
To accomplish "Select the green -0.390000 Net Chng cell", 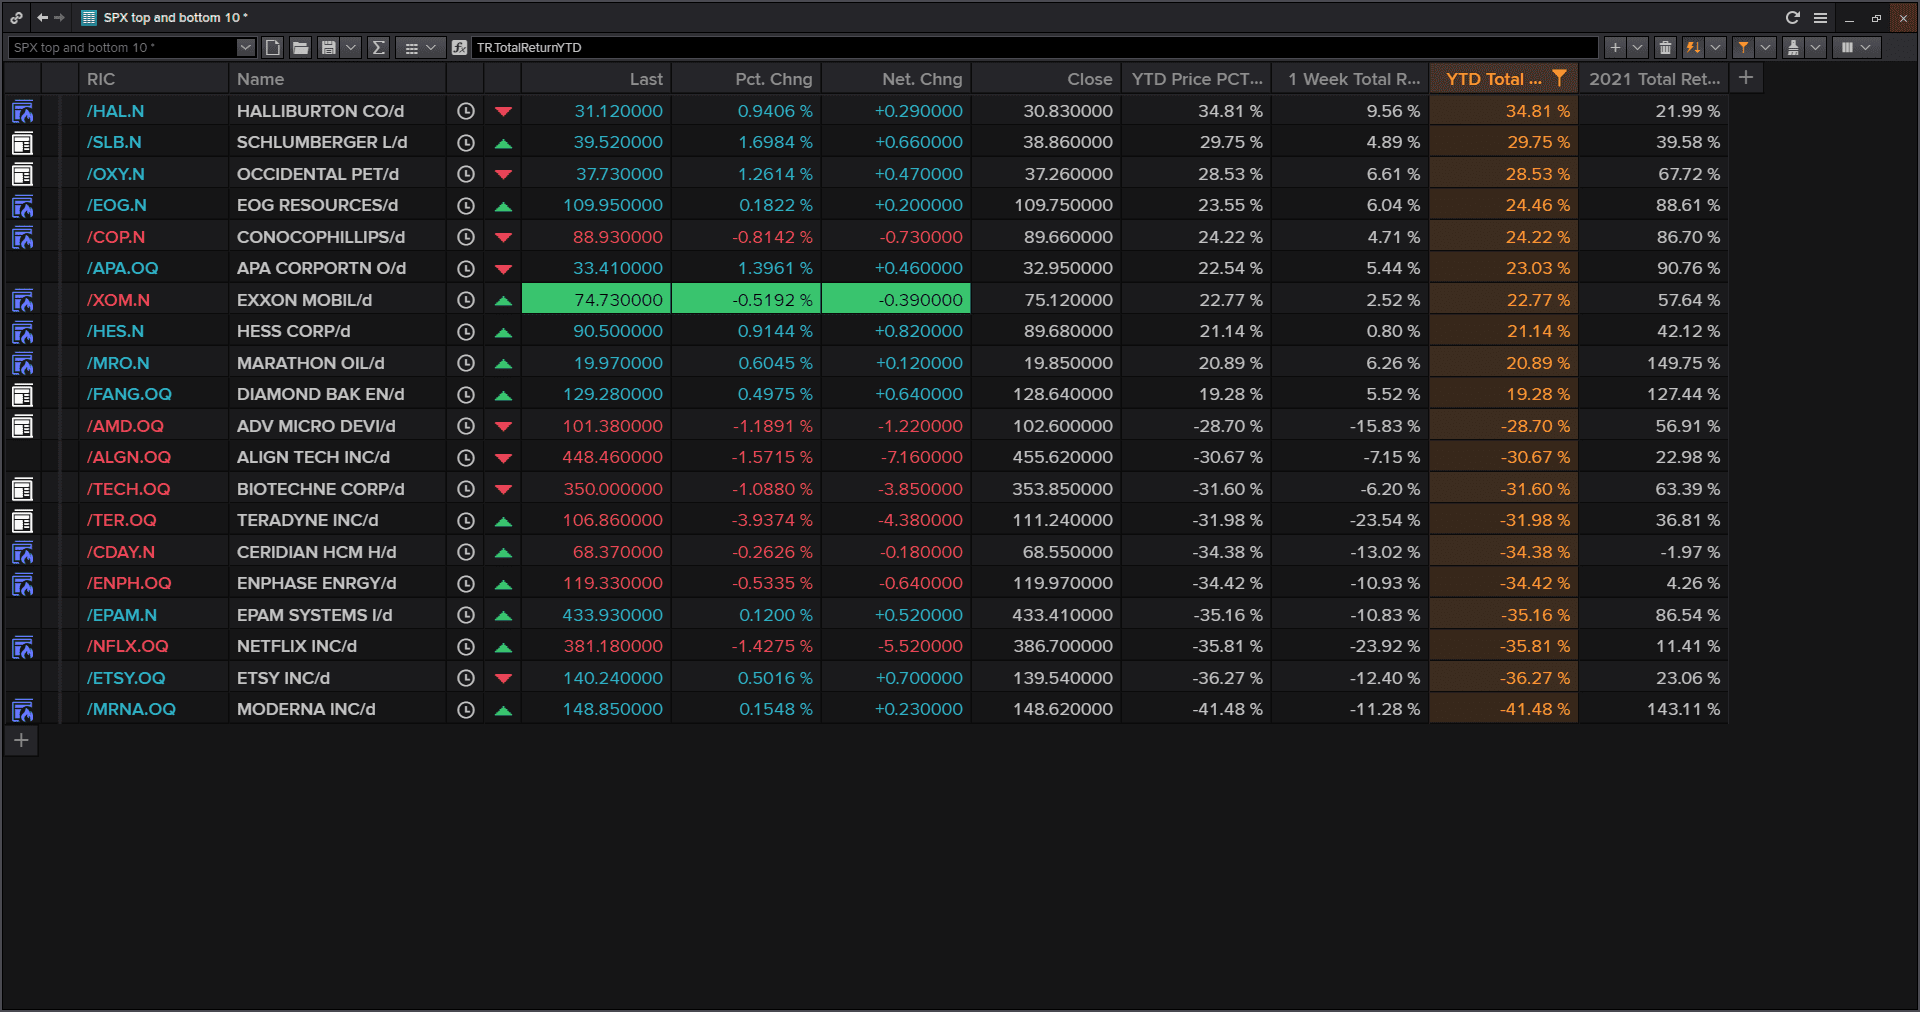I will [x=896, y=300].
